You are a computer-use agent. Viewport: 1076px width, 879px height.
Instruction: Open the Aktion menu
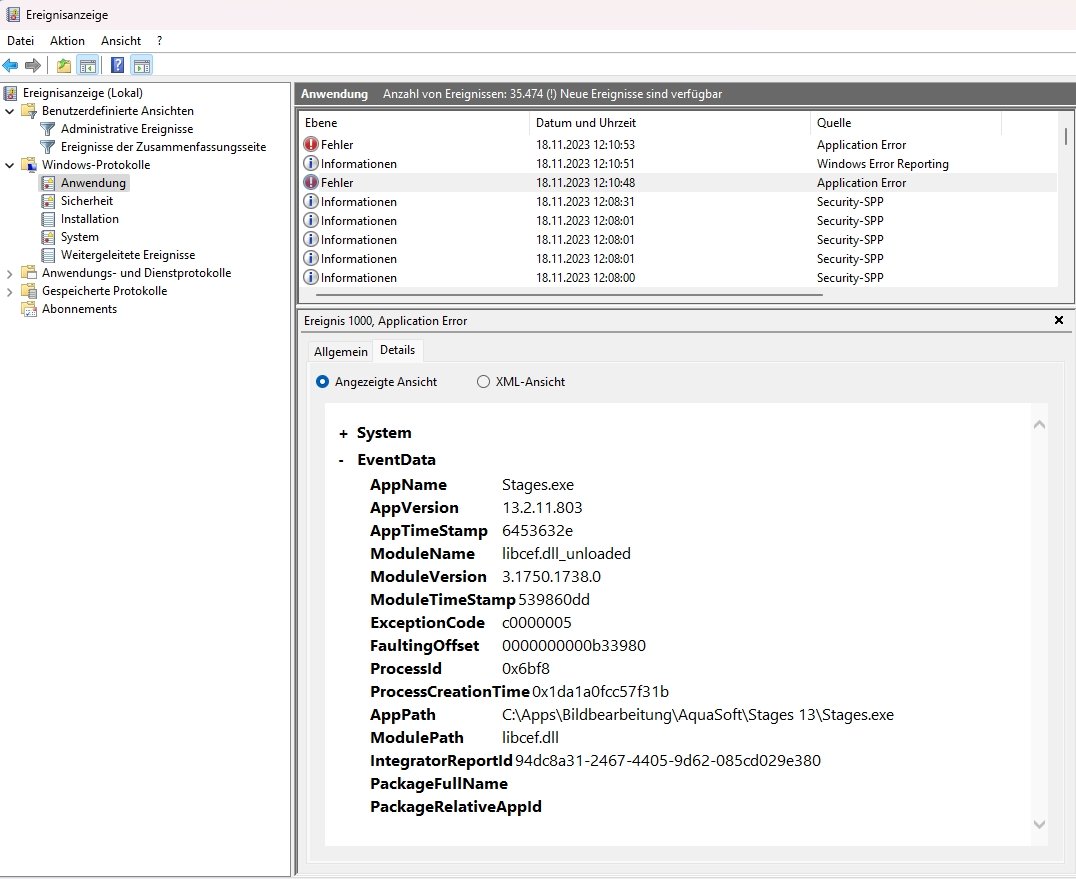click(67, 41)
